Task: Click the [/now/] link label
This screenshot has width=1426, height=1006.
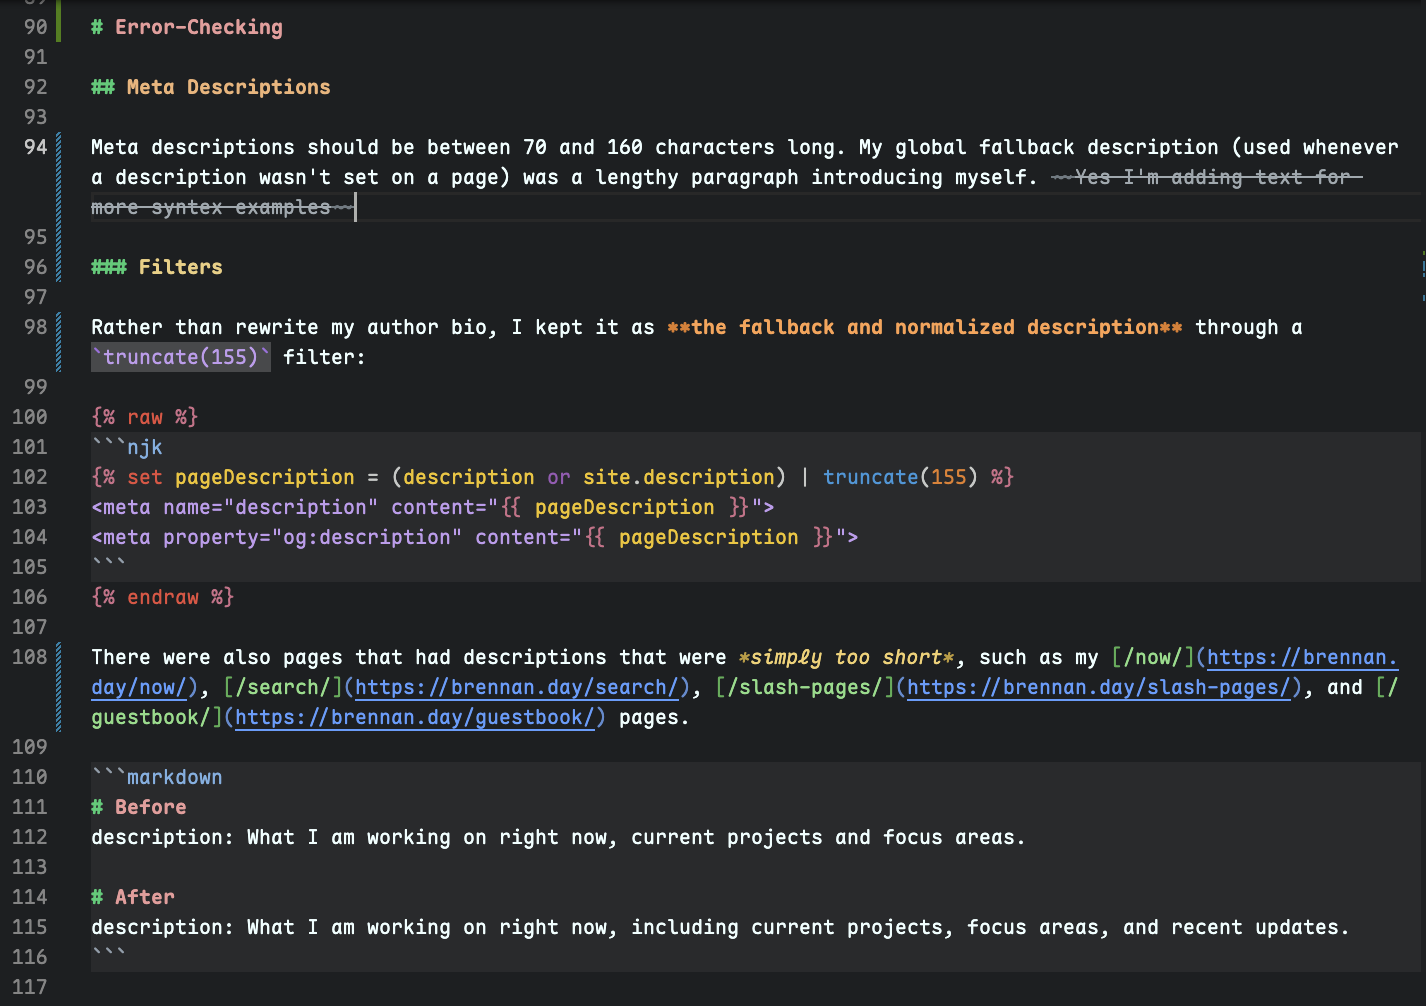Action: [x=1153, y=657]
